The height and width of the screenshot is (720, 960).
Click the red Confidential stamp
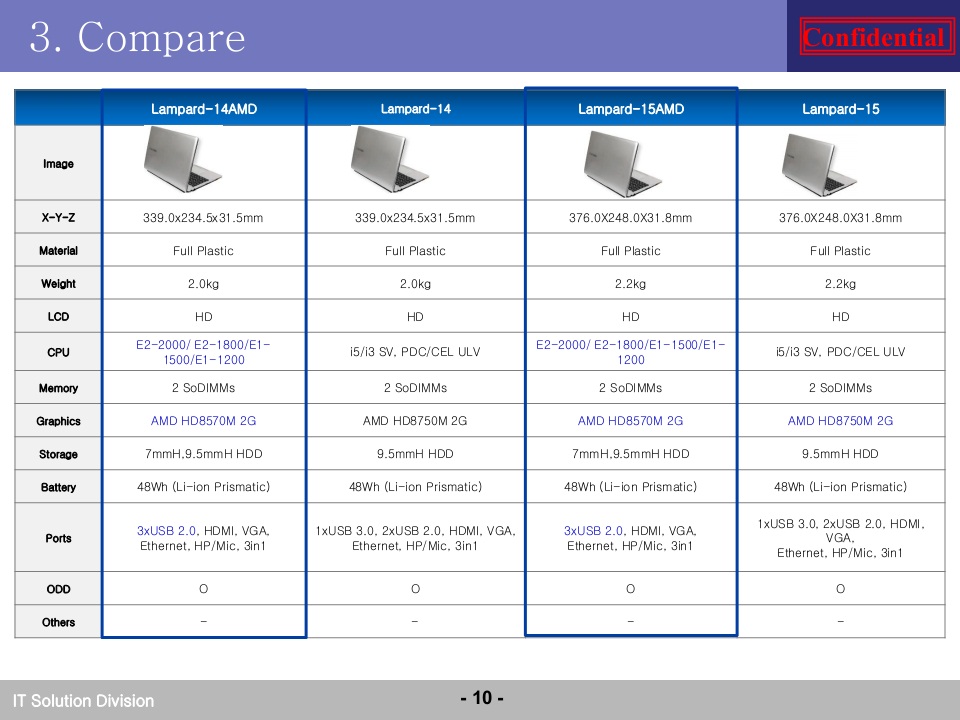[876, 37]
